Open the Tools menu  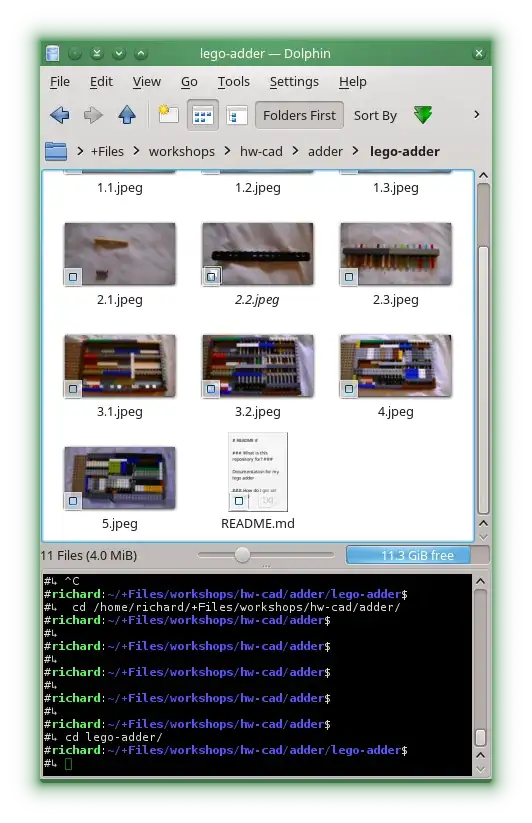(233, 81)
